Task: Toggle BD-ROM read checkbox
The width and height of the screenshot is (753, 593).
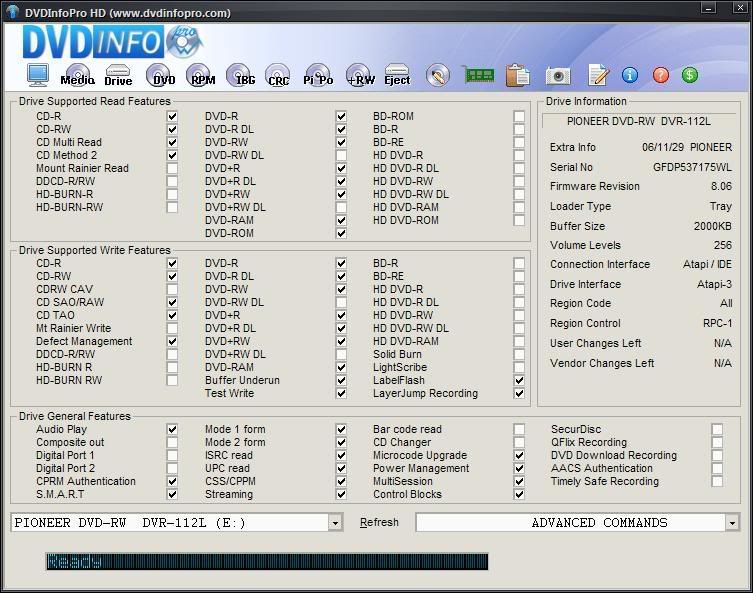Action: coord(519,116)
